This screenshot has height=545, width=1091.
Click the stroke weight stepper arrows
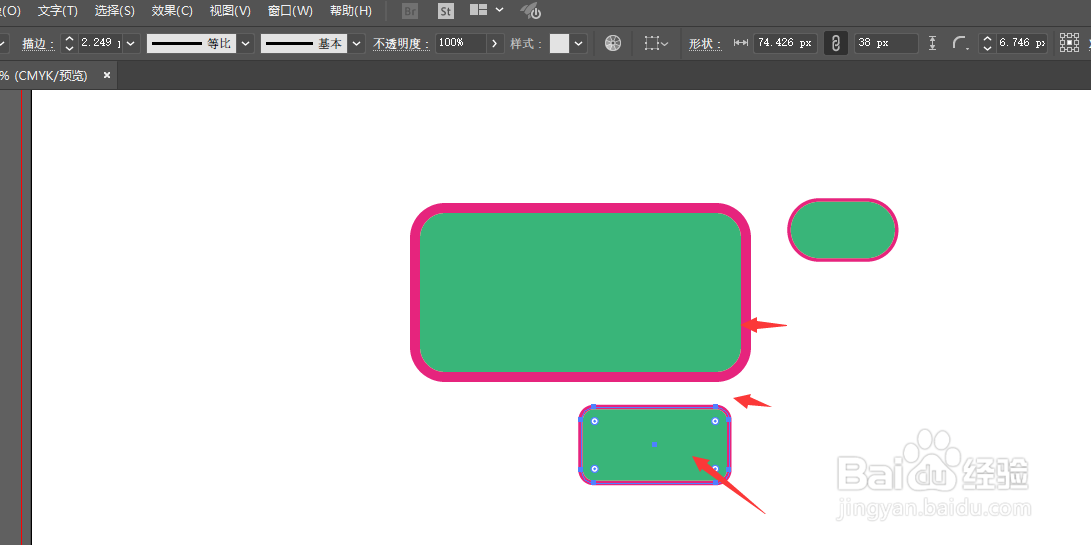click(x=69, y=43)
